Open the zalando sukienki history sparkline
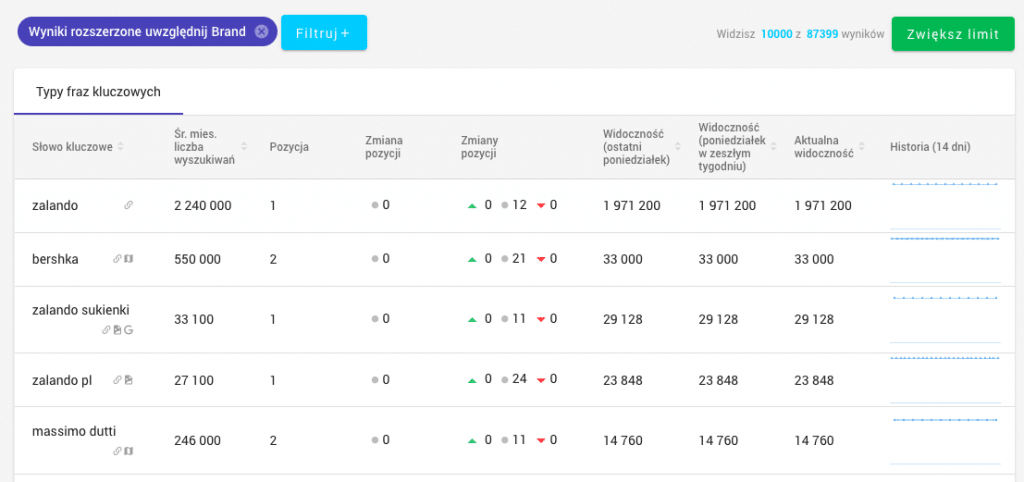This screenshot has height=482, width=1024. click(946, 319)
